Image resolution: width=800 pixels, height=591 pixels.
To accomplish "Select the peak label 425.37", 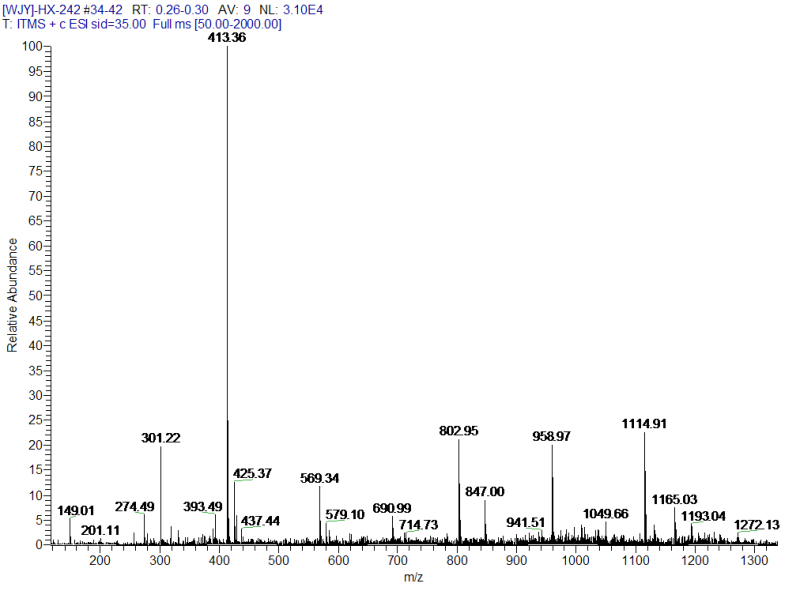I will point(253,473).
